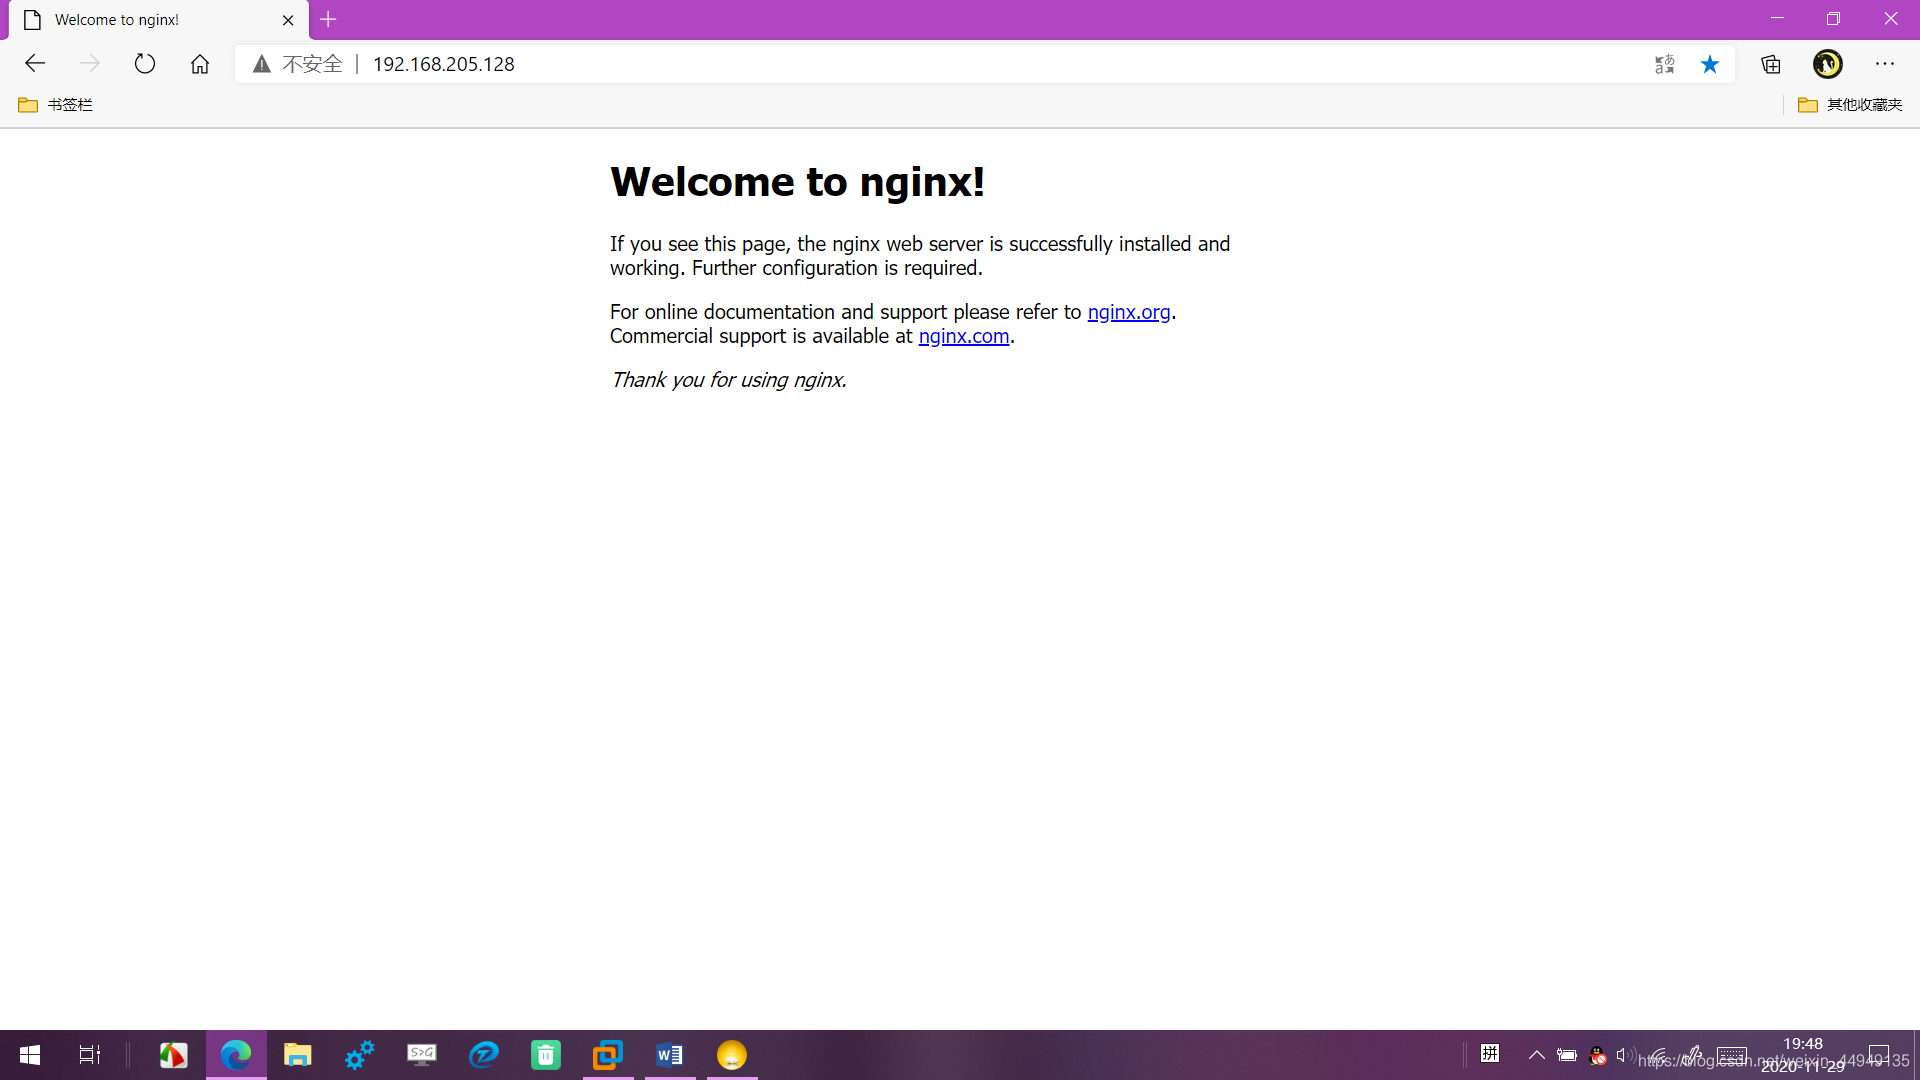Open File Explorer from the taskbar
The height and width of the screenshot is (1080, 1920).
297,1055
